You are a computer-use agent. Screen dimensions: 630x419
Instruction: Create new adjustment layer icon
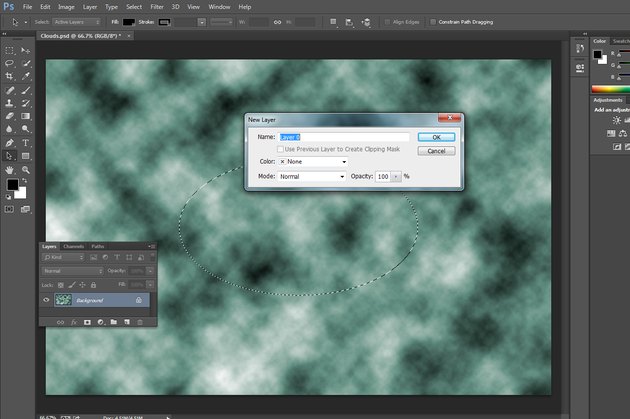(100, 322)
